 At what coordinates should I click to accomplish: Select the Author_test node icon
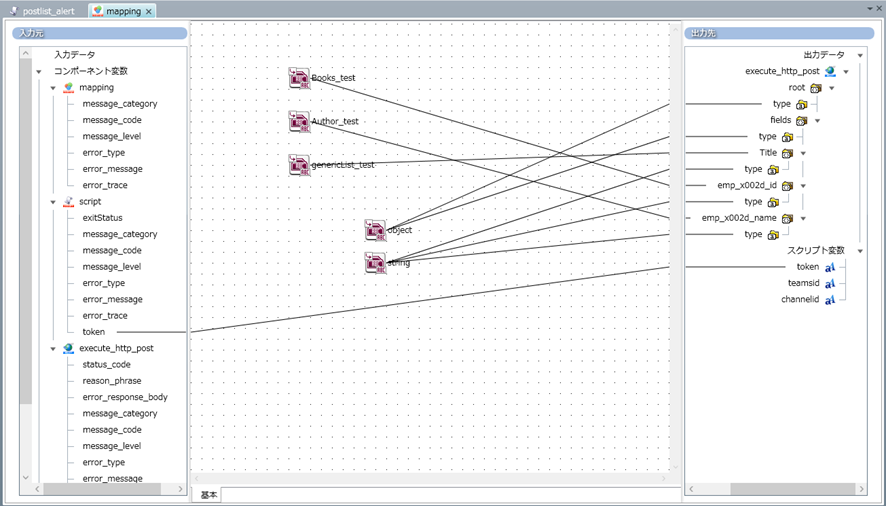point(299,122)
